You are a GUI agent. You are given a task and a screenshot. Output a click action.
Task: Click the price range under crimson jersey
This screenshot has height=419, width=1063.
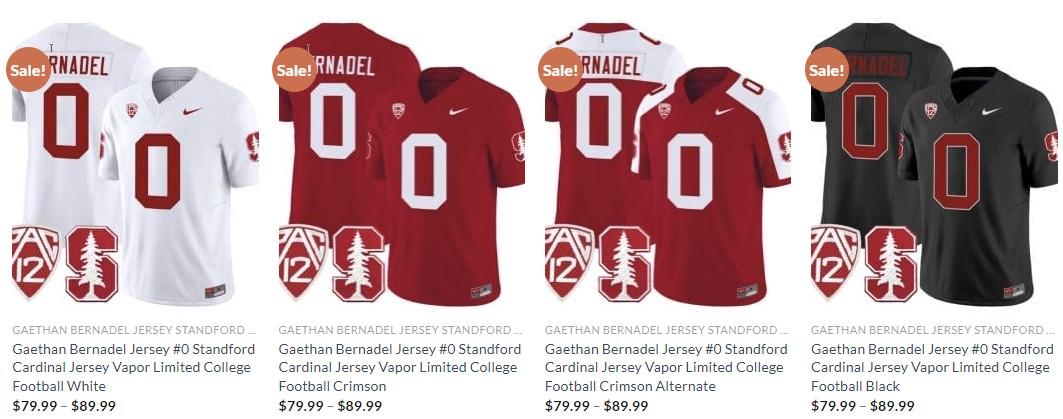(x=330, y=406)
